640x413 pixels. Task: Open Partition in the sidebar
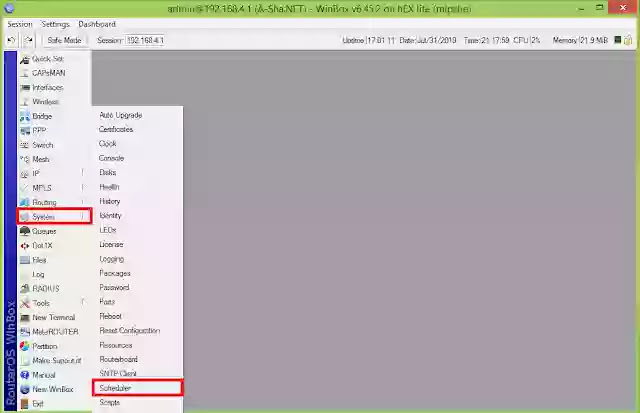click(54, 346)
